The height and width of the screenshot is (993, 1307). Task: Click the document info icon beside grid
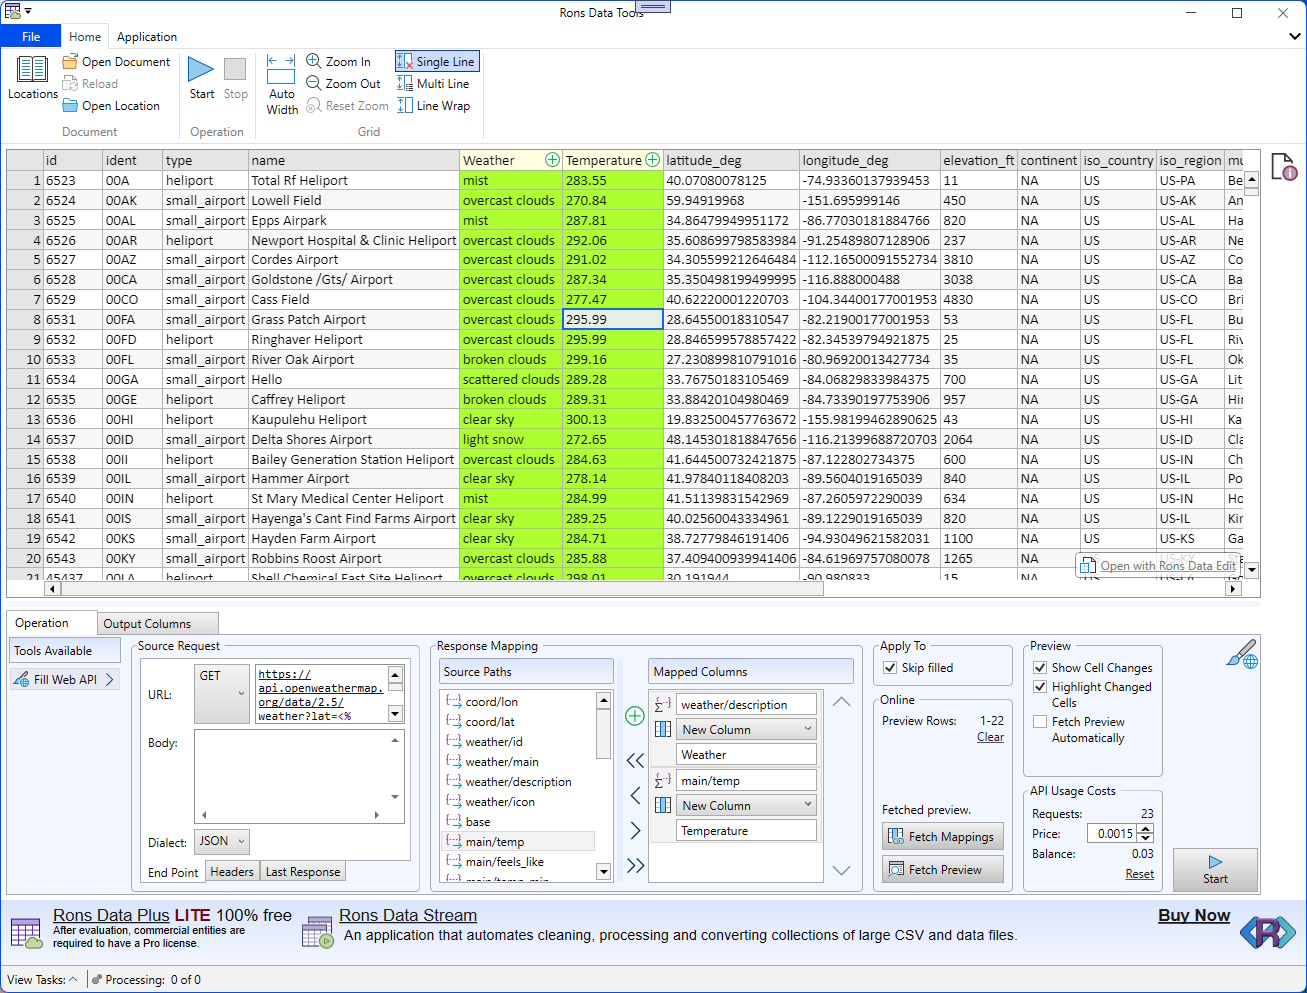point(1283,167)
